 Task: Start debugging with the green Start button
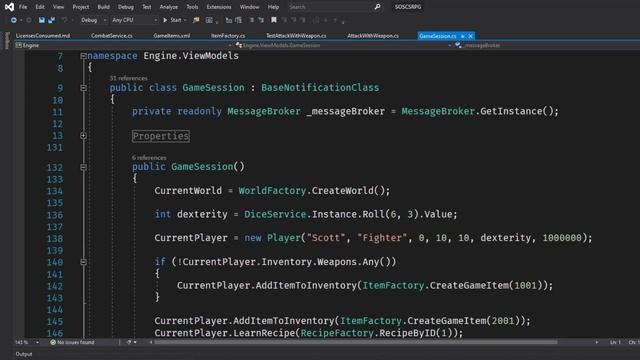[172, 20]
